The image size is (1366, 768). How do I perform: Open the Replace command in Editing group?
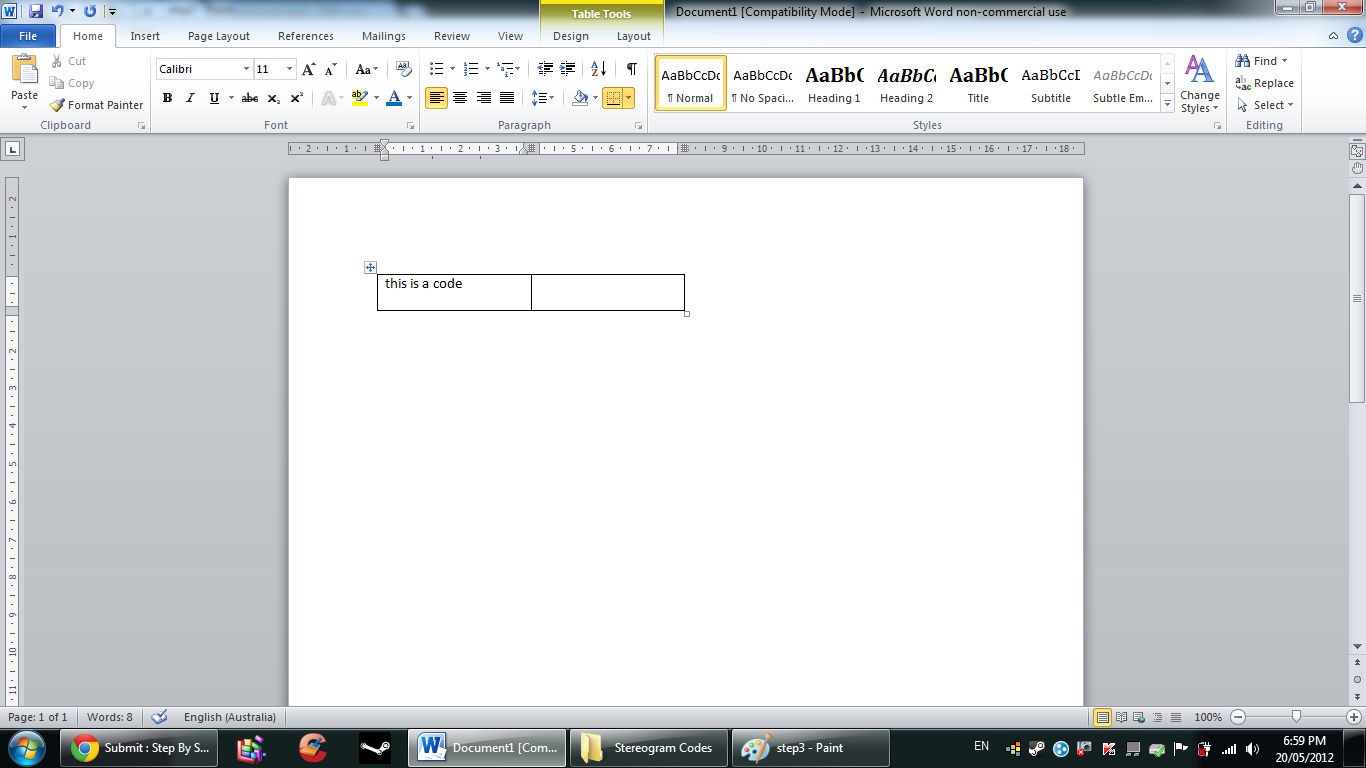[x=1266, y=84]
